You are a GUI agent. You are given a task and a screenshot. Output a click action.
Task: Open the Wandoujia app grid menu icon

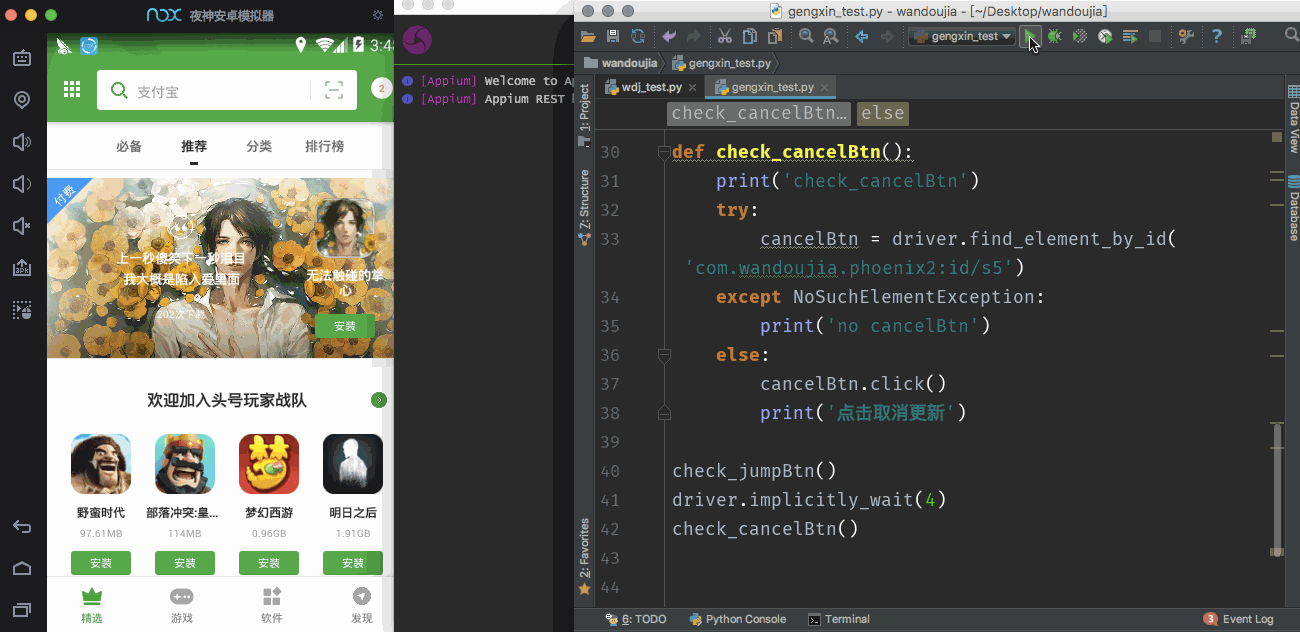click(72, 90)
